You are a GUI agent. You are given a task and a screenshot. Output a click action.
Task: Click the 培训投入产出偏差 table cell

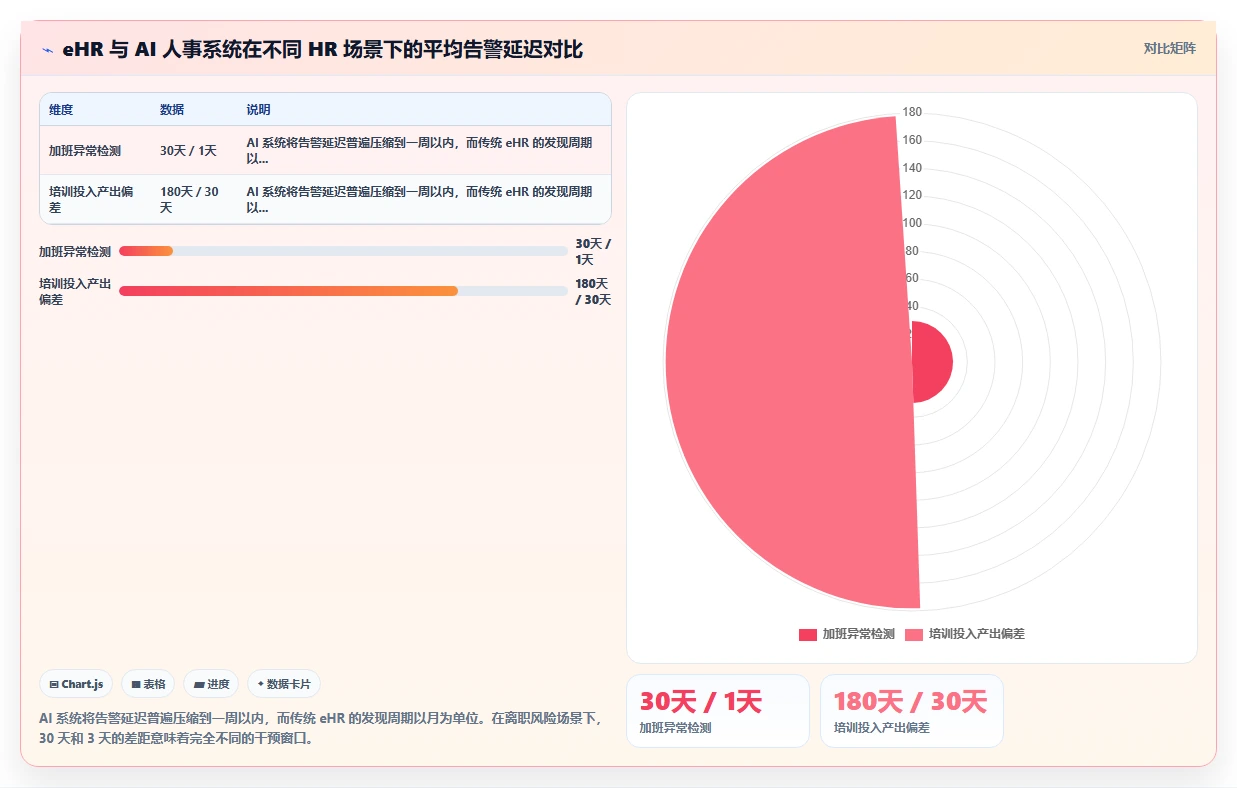tap(95, 199)
